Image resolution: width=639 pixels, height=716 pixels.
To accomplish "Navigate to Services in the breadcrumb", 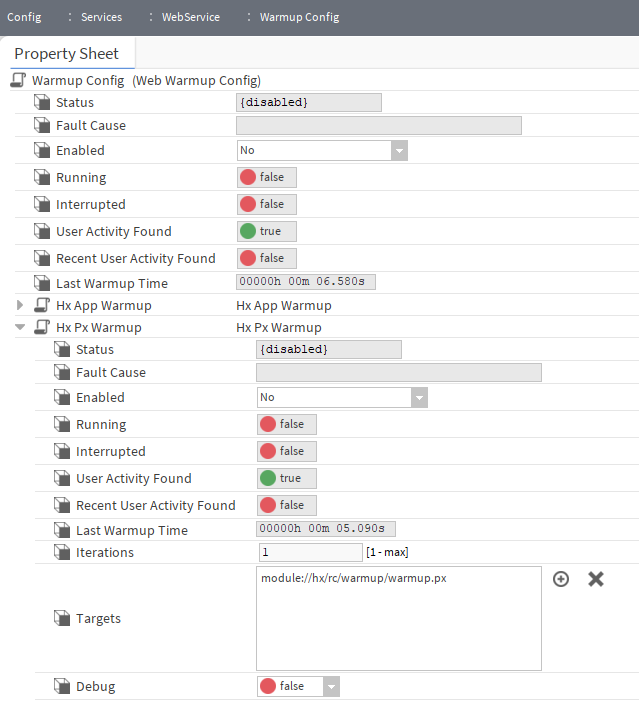I will (x=101, y=17).
